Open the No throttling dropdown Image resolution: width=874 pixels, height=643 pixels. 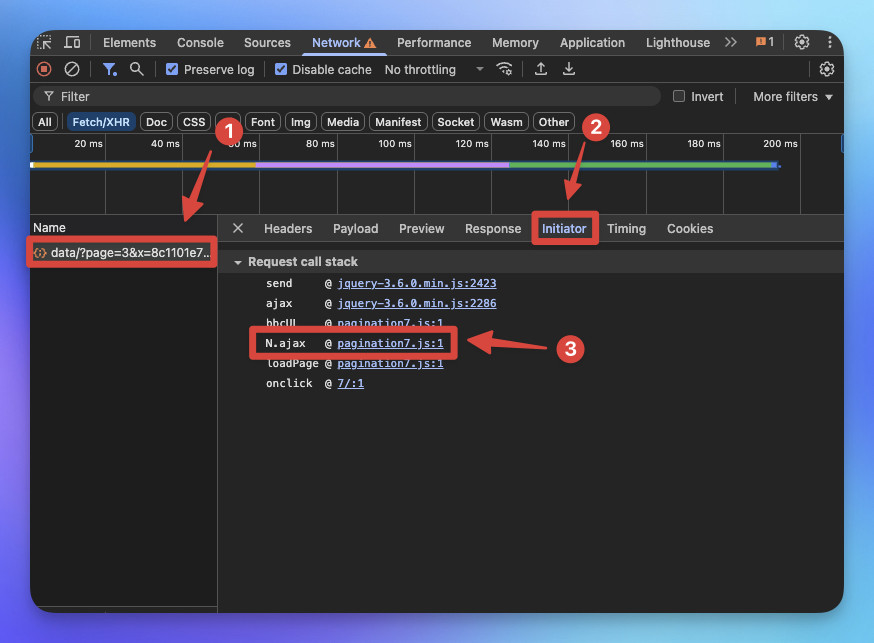[434, 69]
